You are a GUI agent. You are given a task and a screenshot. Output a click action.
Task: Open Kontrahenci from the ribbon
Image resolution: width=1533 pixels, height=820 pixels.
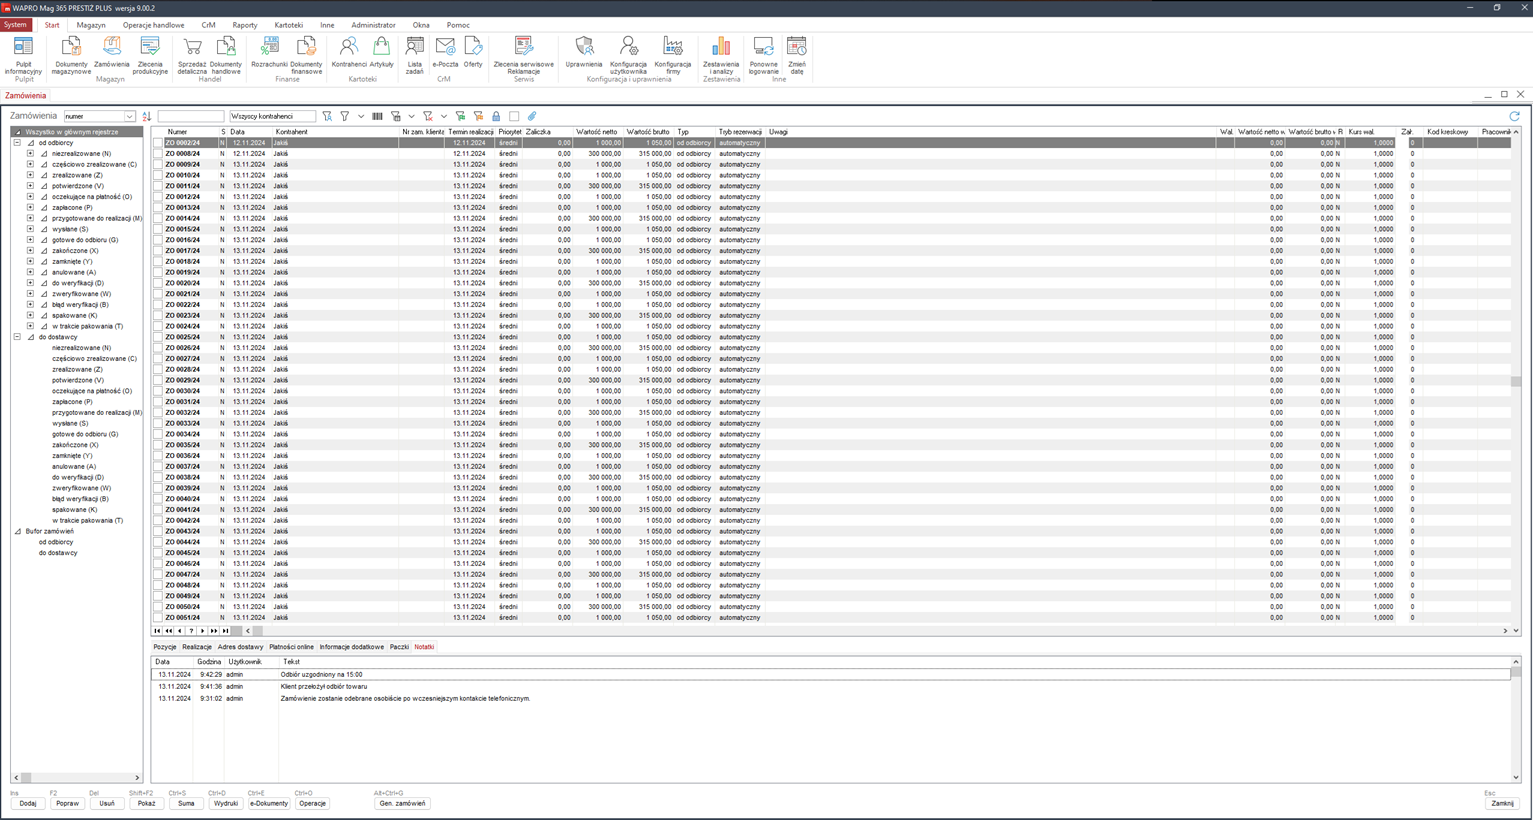349,51
